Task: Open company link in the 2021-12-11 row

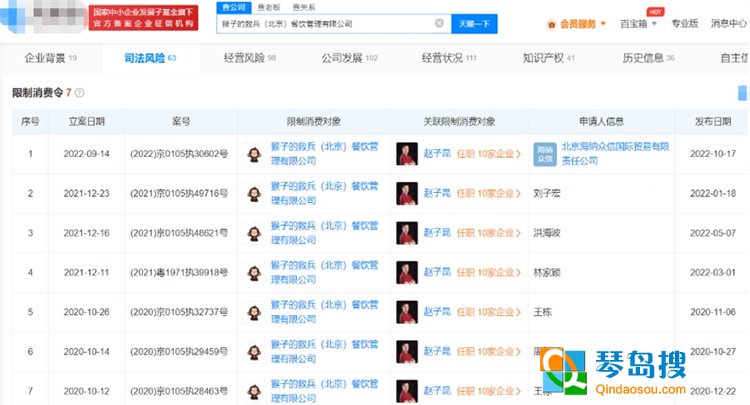Action: tap(324, 272)
